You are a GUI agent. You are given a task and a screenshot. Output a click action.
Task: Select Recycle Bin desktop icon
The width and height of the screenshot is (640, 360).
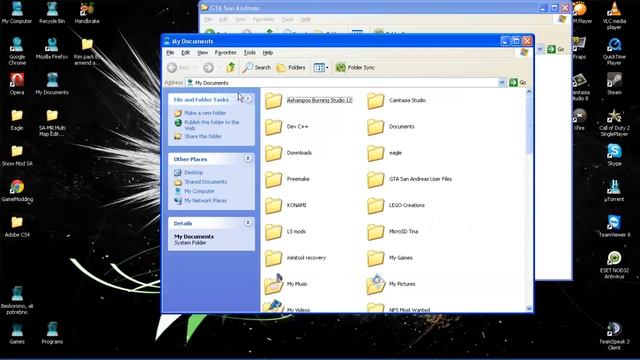click(x=52, y=13)
